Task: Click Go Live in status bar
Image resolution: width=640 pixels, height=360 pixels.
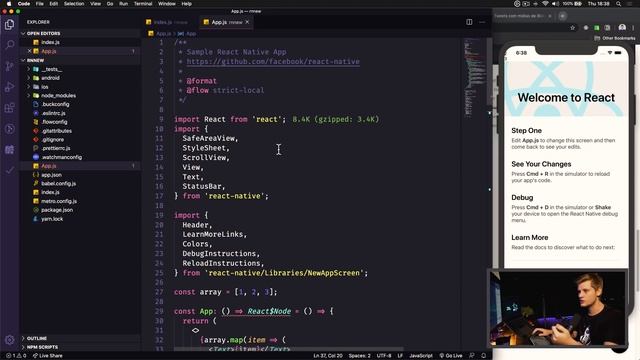Action: pos(451,356)
